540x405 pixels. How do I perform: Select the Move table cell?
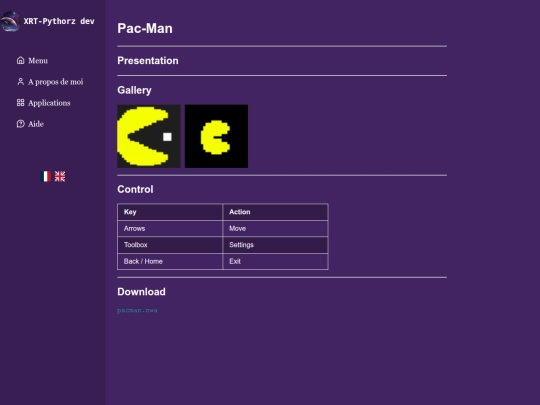click(x=276, y=229)
